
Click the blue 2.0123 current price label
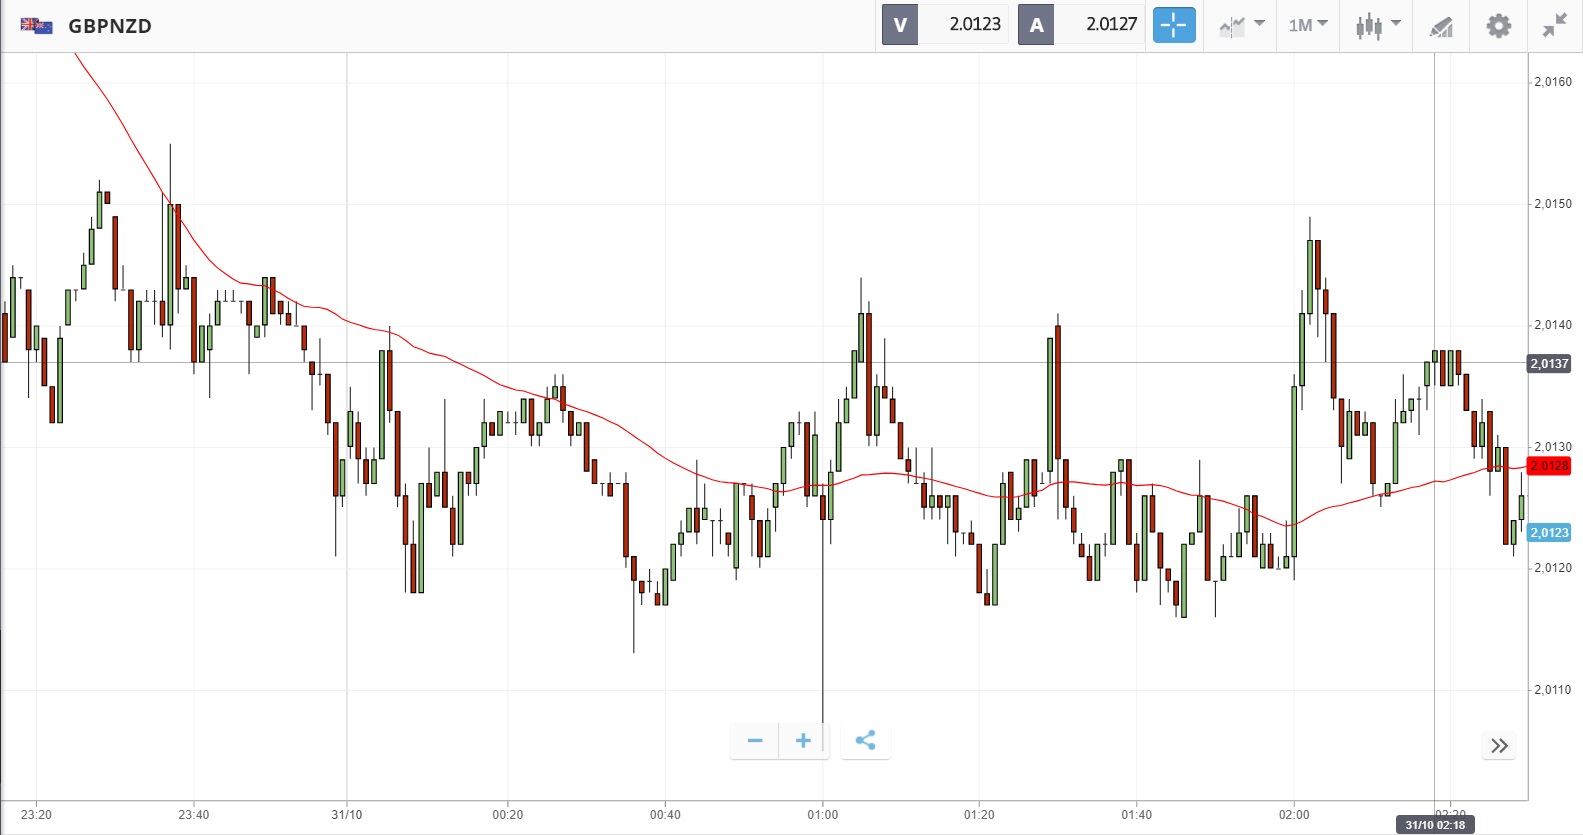(1549, 533)
